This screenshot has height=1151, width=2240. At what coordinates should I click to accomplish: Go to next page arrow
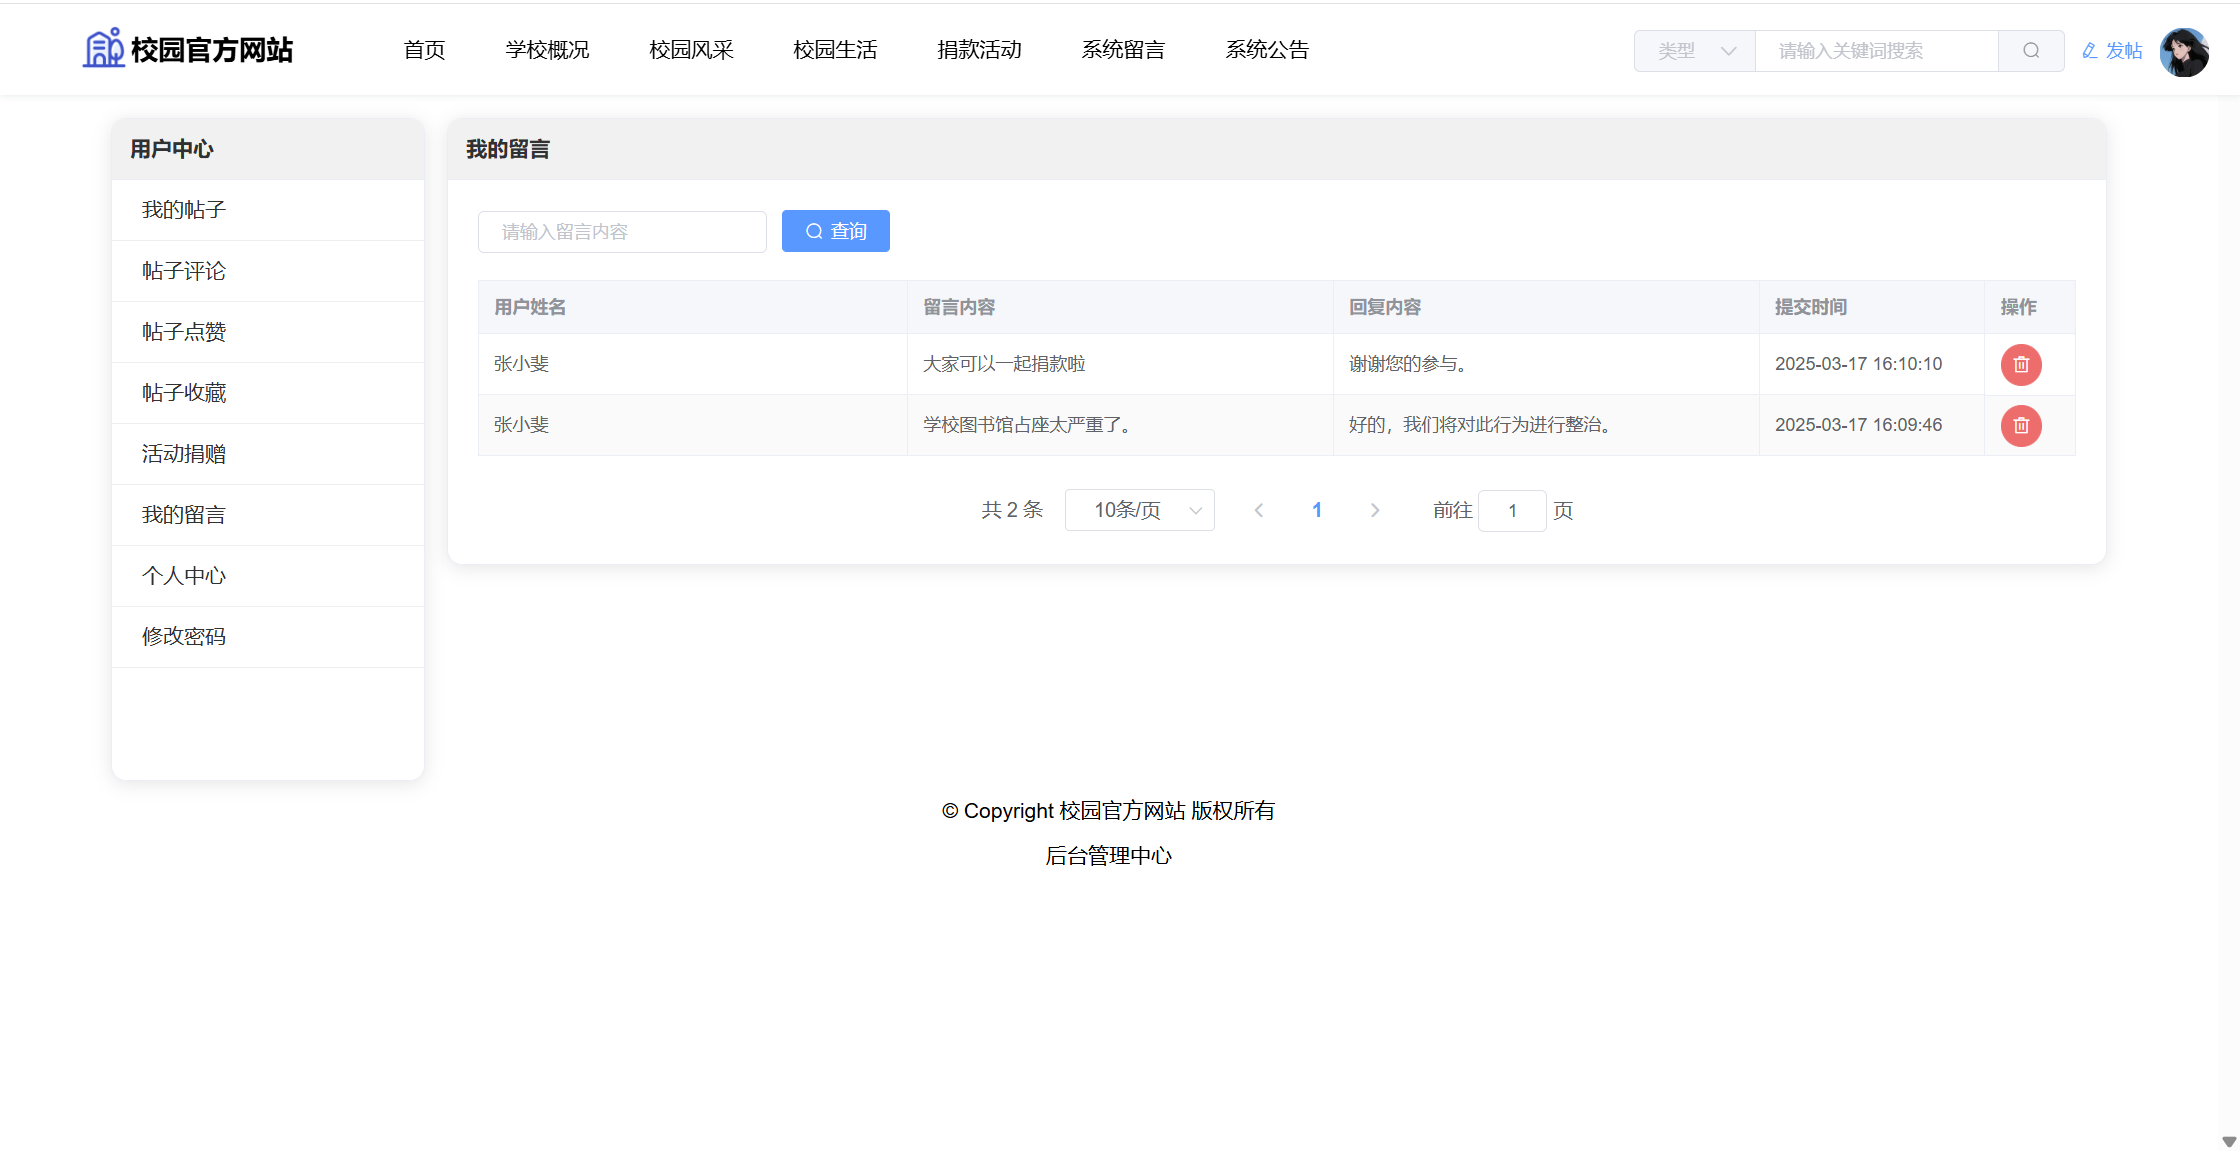[1375, 511]
